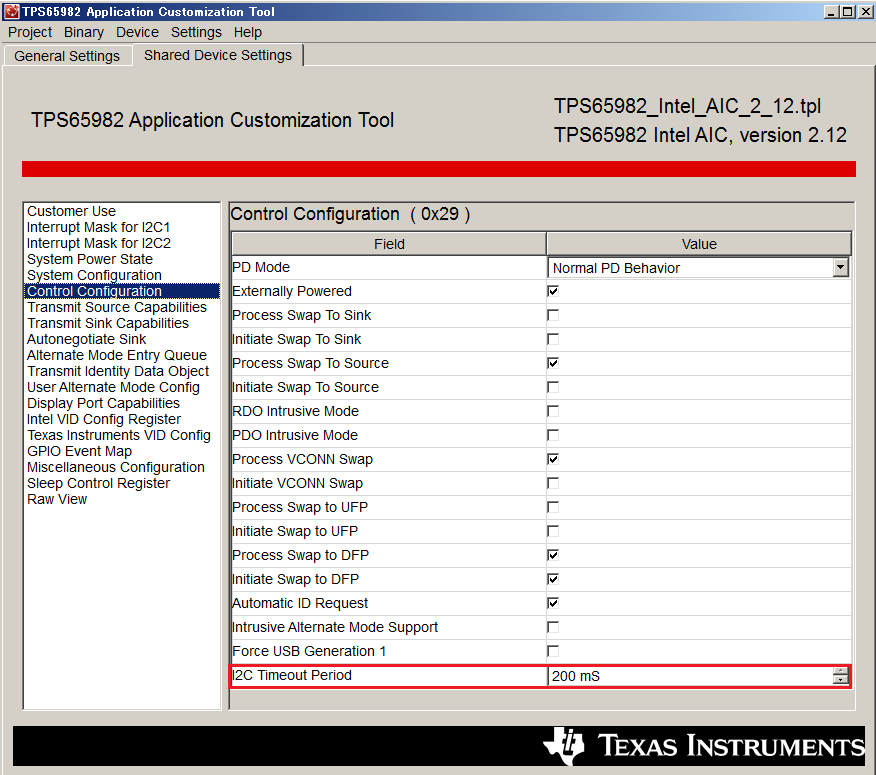The height and width of the screenshot is (775, 876).
Task: Open the Help menu
Action: pyautogui.click(x=247, y=32)
